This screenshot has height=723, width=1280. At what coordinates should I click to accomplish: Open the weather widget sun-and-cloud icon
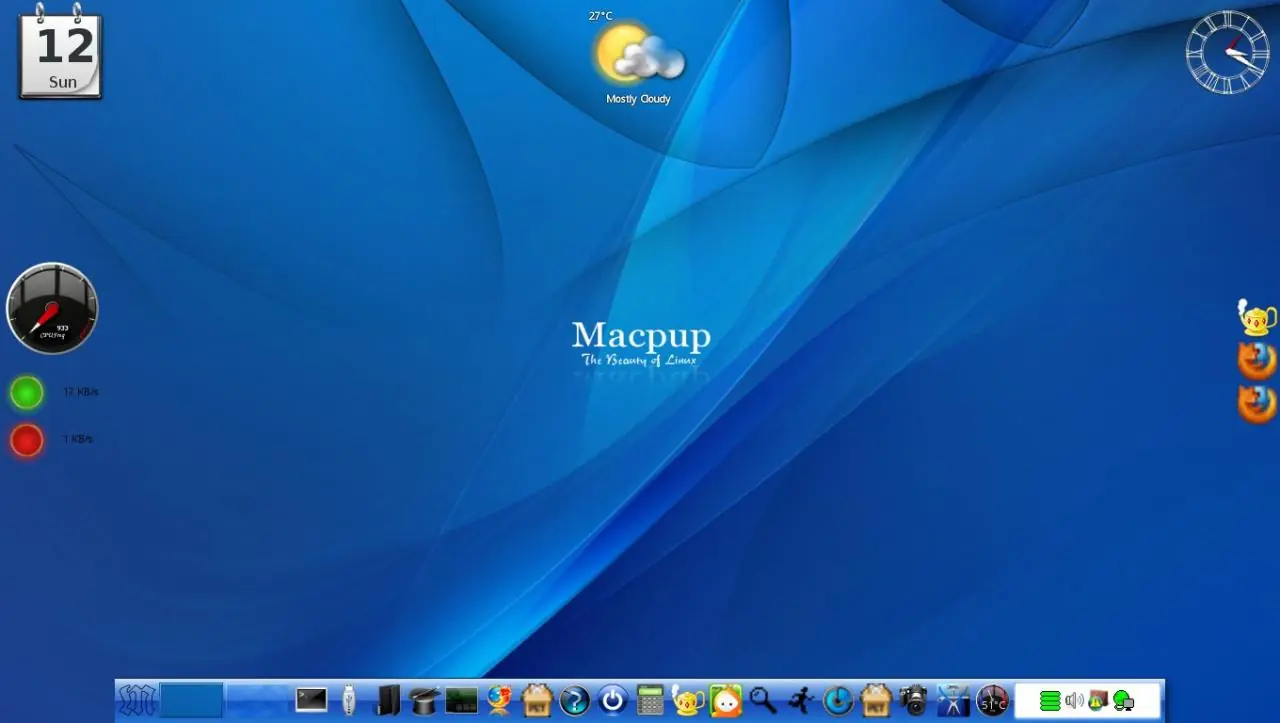[641, 54]
